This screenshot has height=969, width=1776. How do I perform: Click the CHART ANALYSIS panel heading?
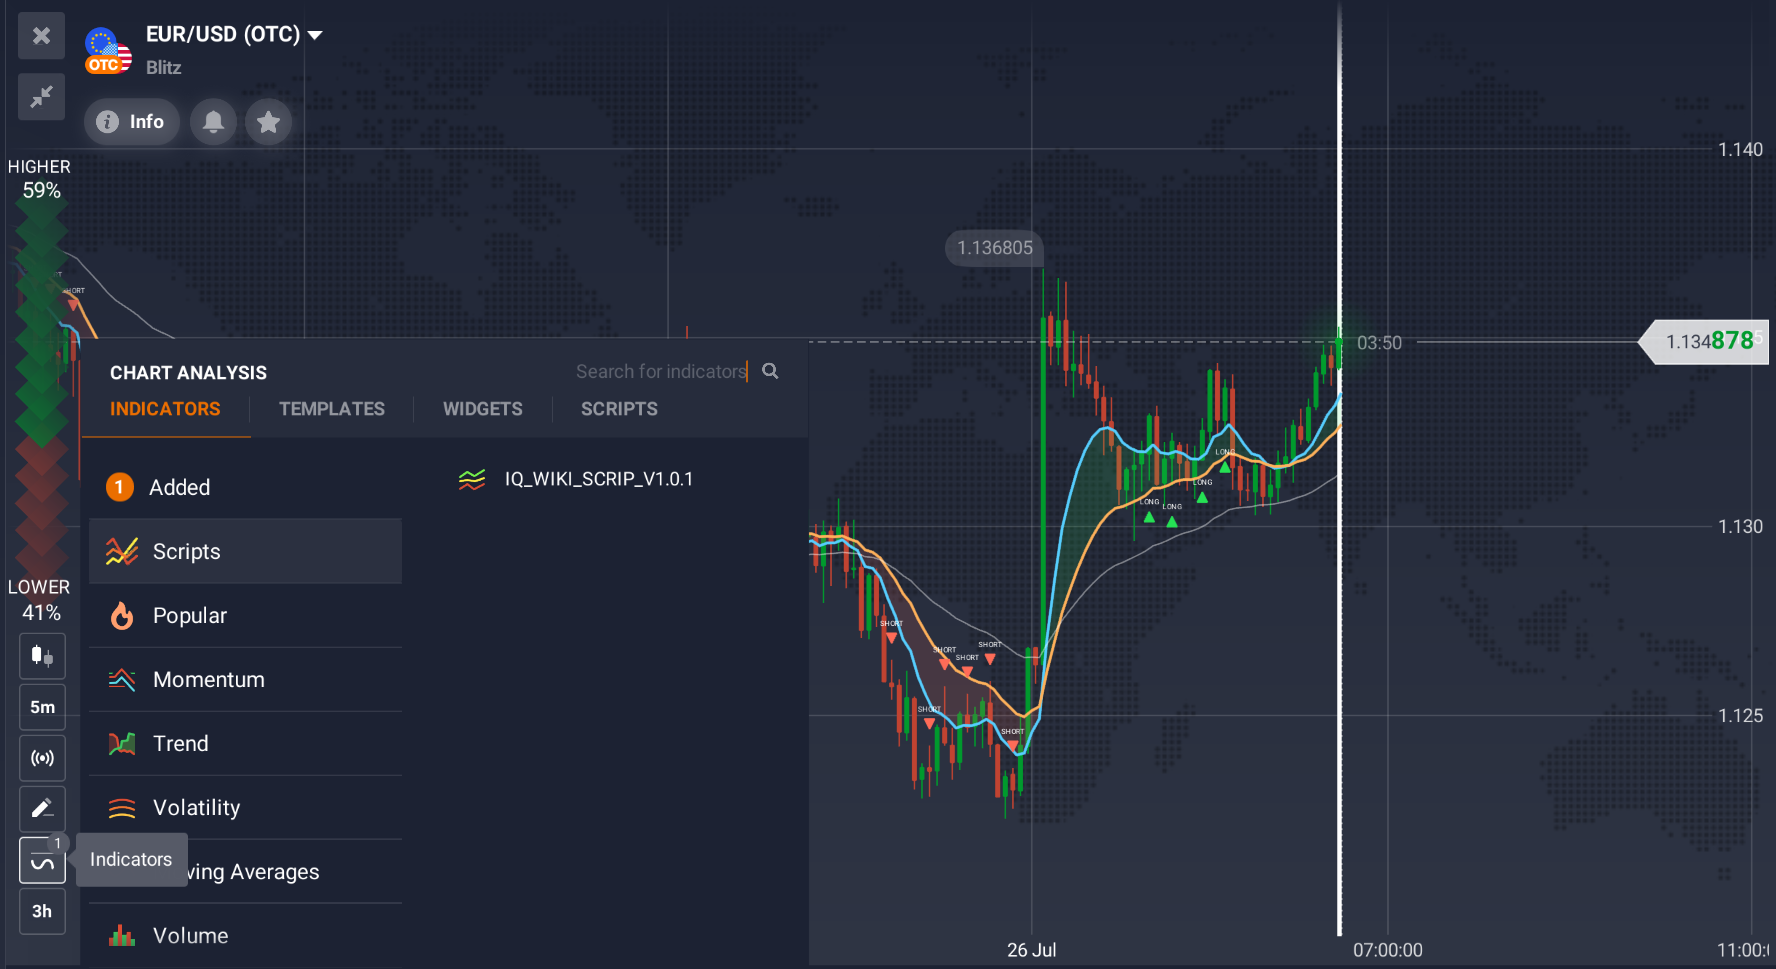tap(188, 373)
